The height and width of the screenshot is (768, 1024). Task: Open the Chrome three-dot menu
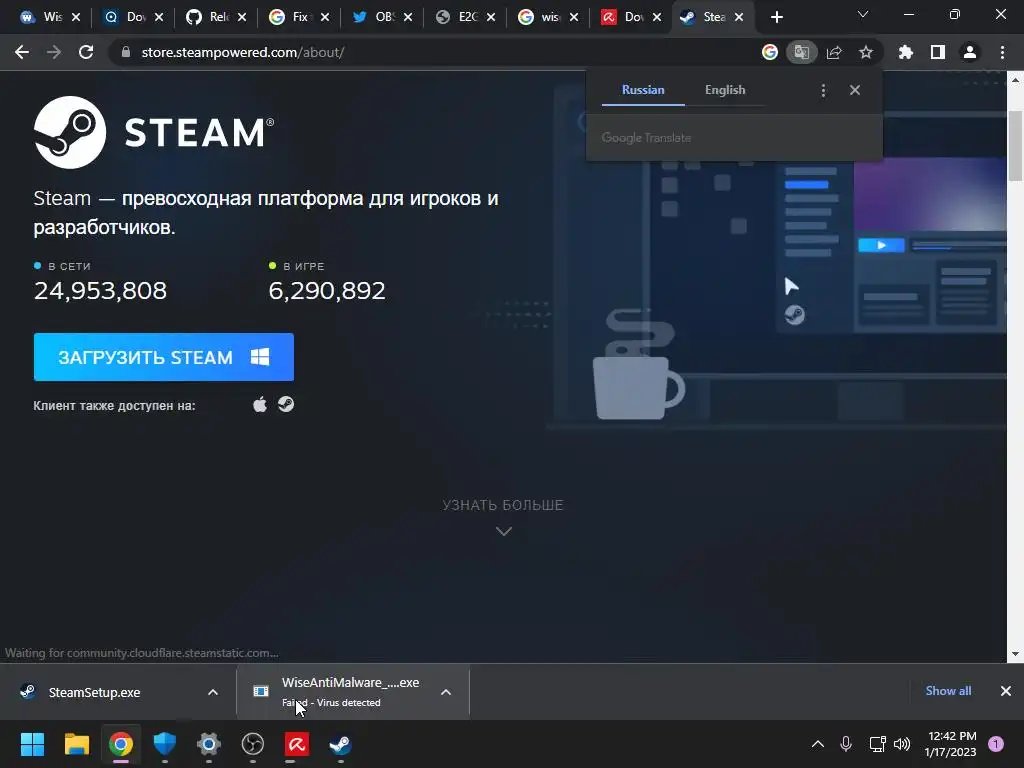pos(1002,52)
